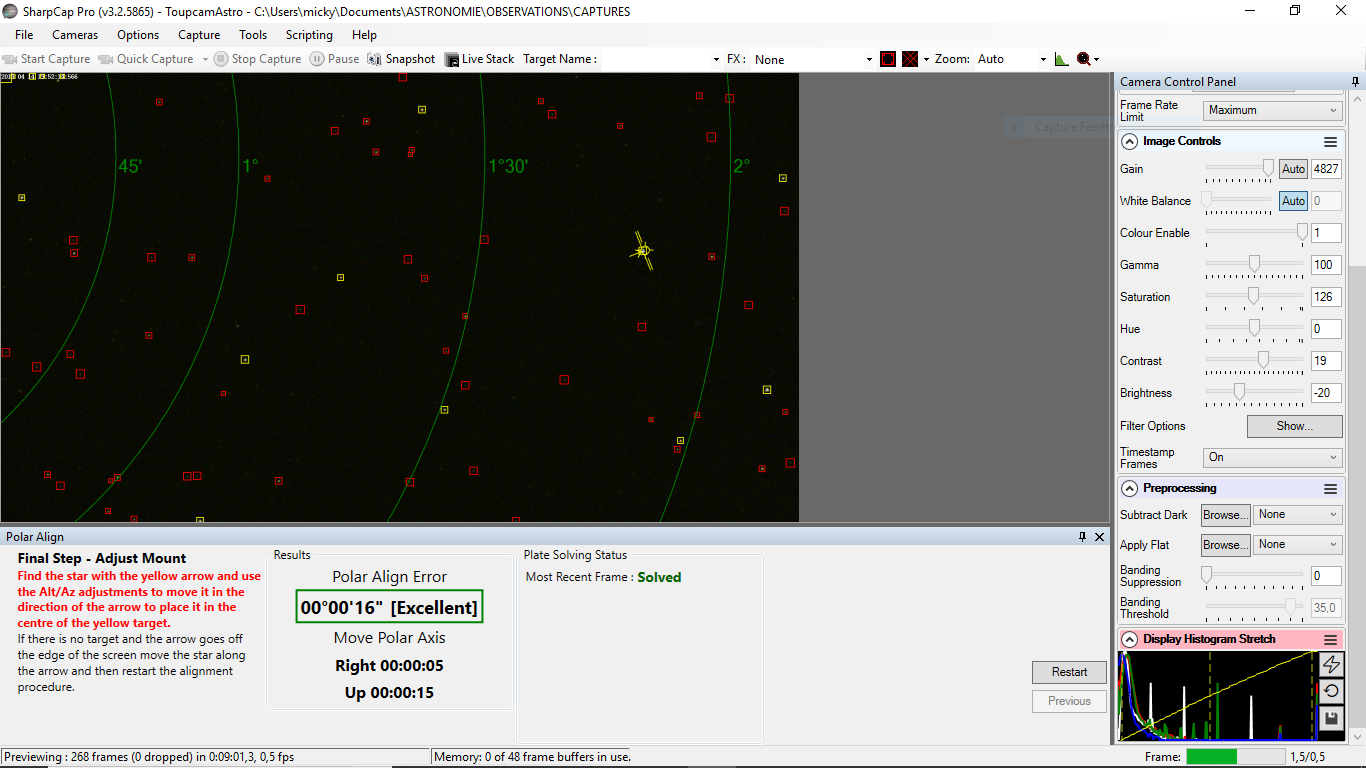Open the Frame Rate Limit dropdown
Viewport: 1366px width, 768px height.
coord(1272,110)
